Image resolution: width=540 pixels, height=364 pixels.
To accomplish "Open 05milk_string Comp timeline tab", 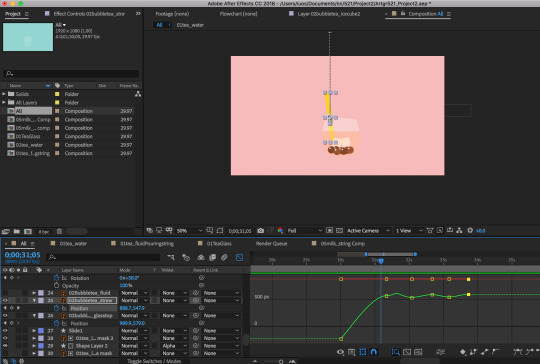I will pos(343,243).
